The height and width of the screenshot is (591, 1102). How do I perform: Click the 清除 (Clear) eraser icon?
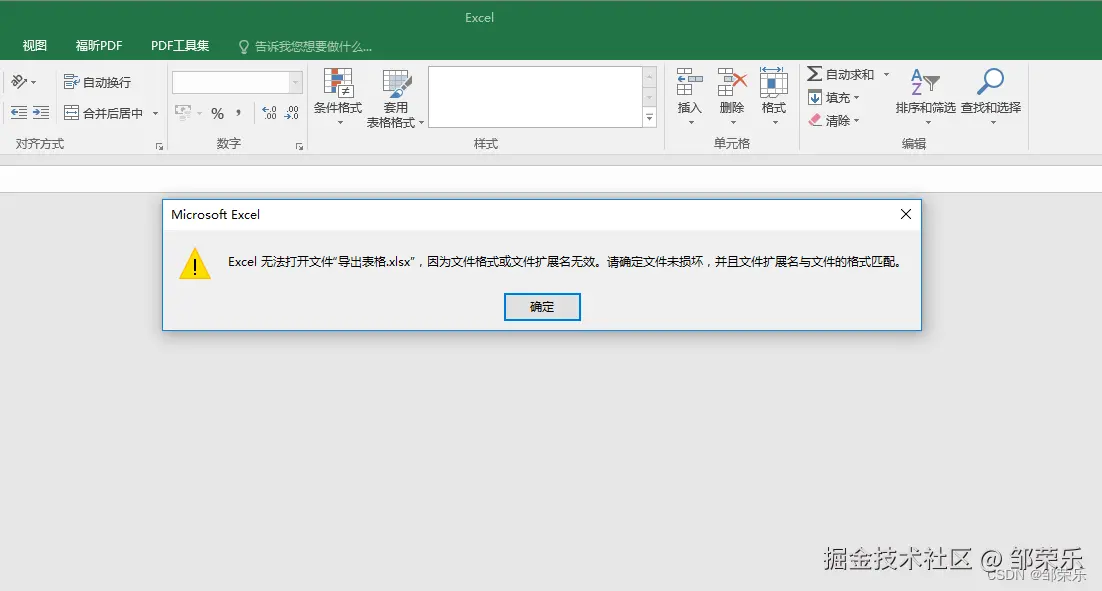click(x=814, y=120)
